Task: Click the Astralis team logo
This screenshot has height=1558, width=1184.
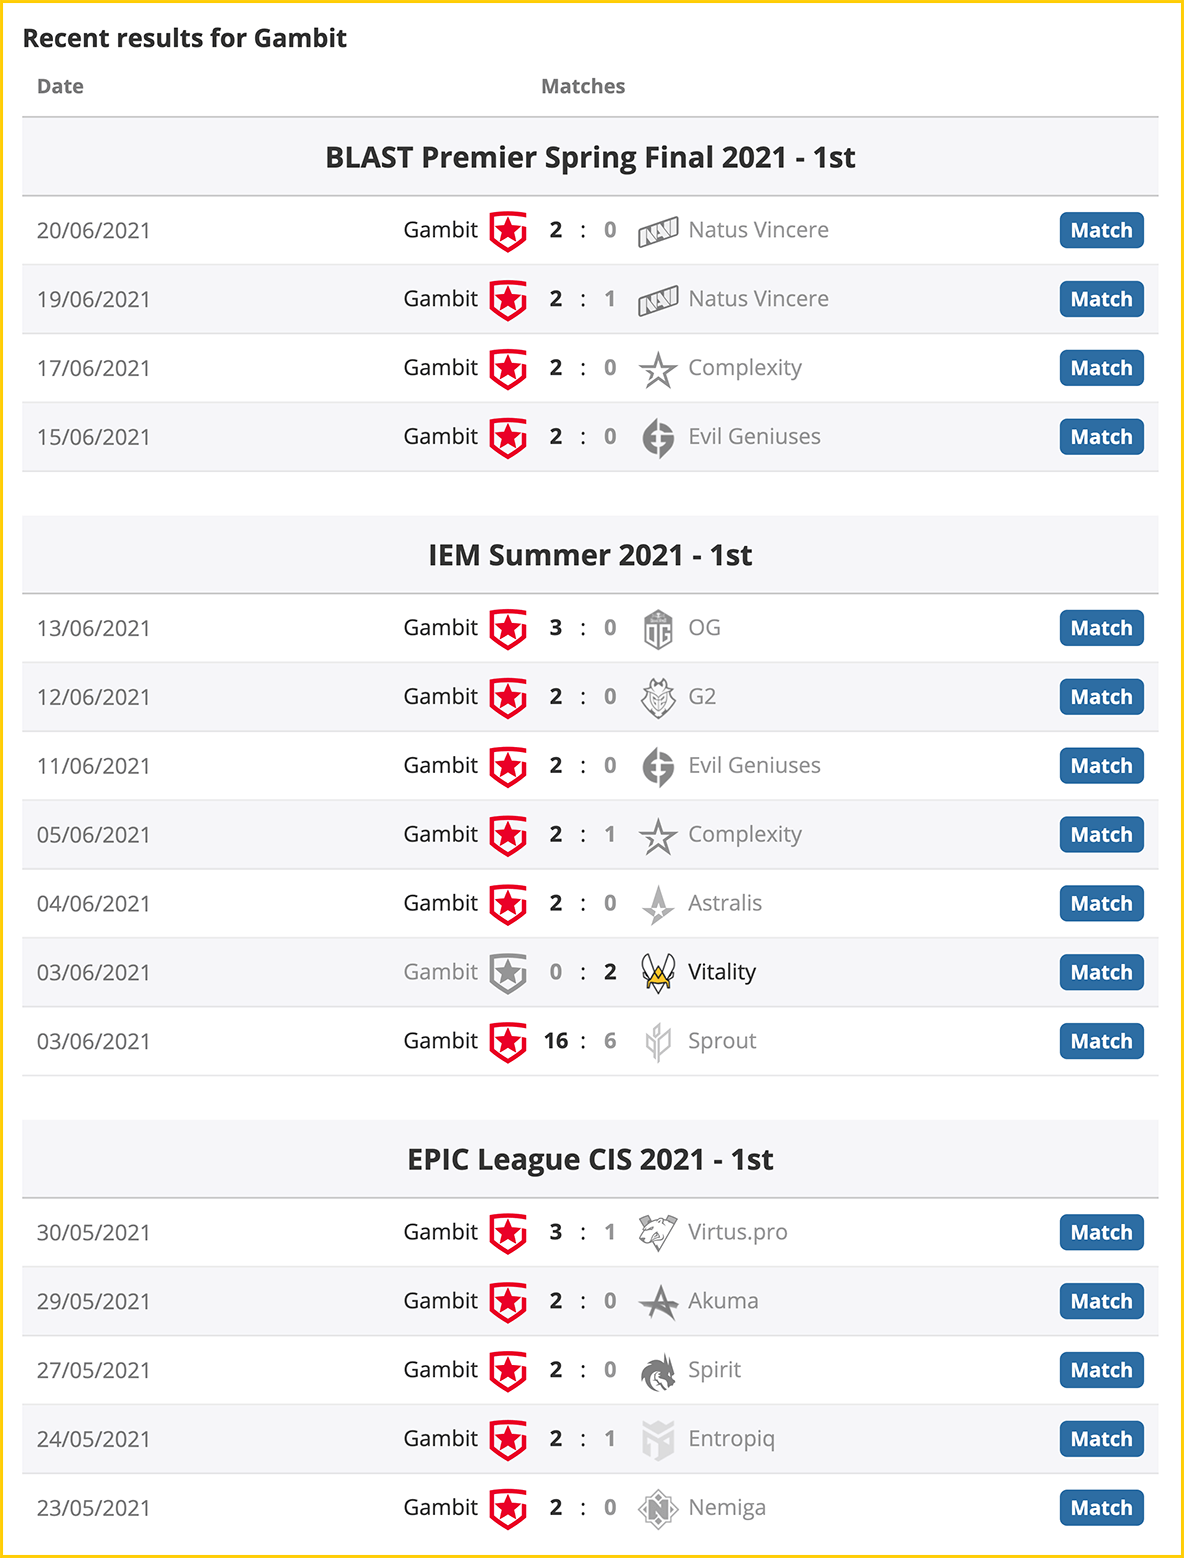Action: click(x=658, y=904)
